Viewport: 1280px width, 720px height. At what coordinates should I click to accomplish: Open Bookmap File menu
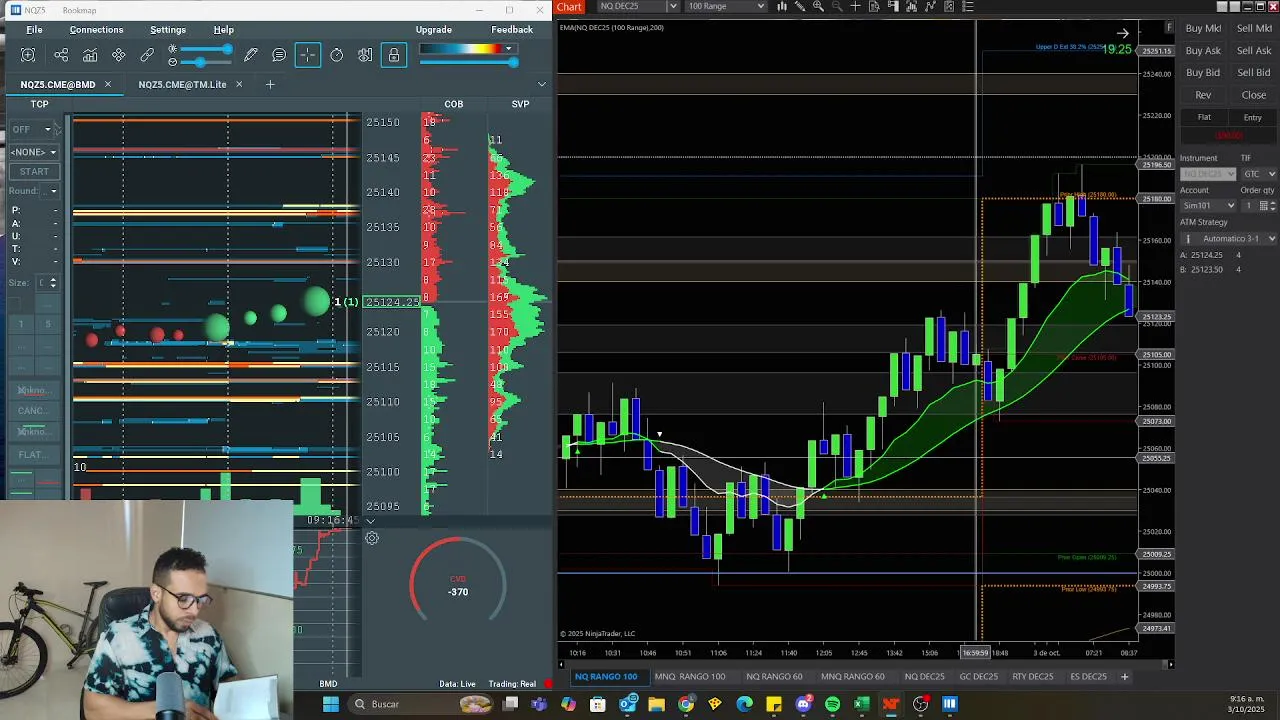(x=34, y=30)
